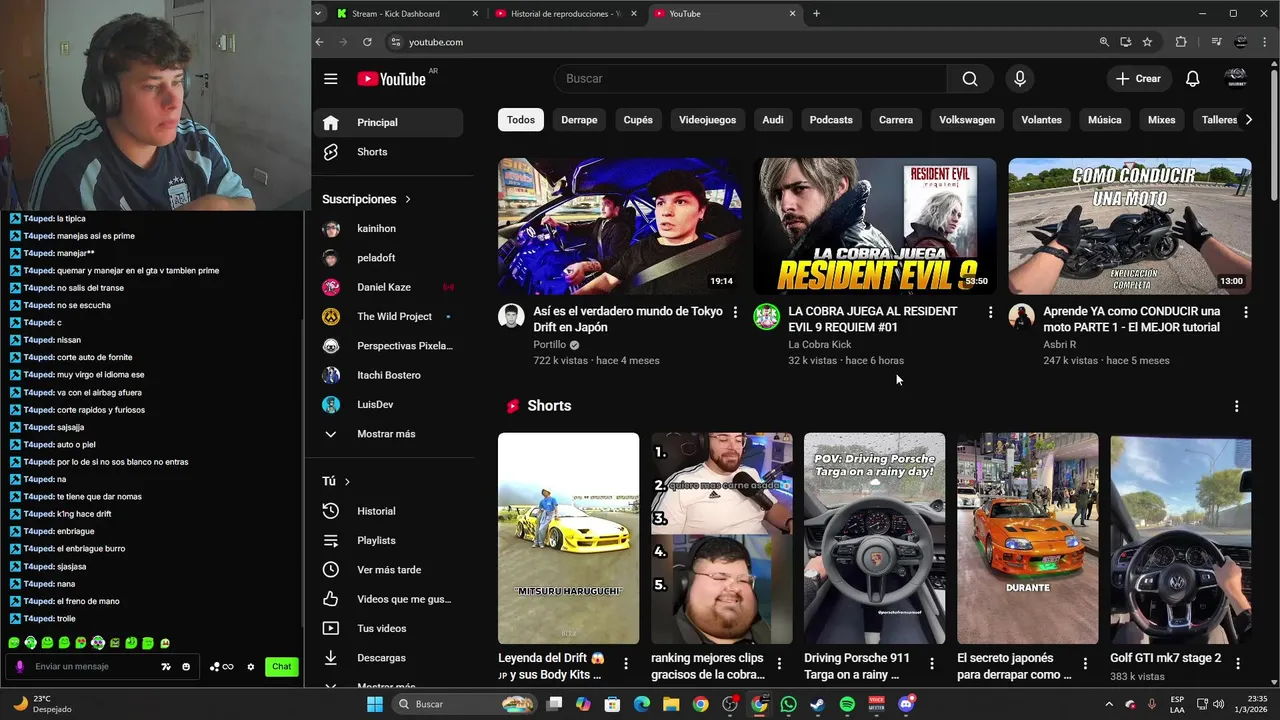The height and width of the screenshot is (720, 1280).
Task: Open Discord from the taskbar
Action: tap(906, 704)
